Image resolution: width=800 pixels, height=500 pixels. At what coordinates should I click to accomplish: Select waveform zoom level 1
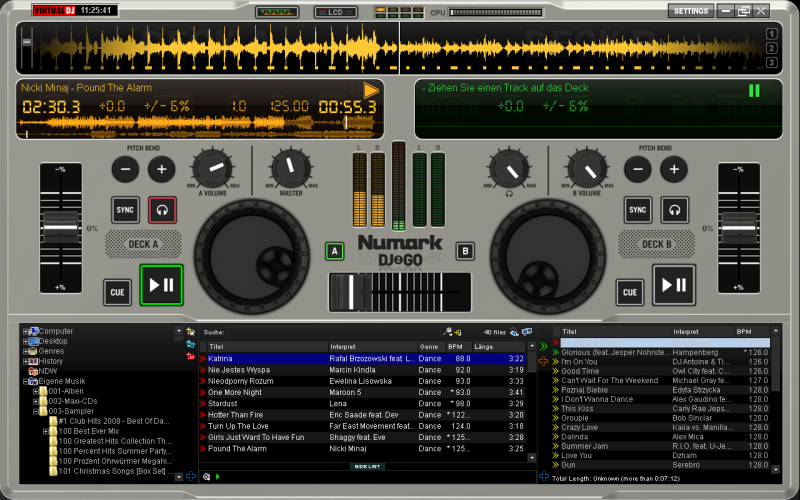[771, 34]
